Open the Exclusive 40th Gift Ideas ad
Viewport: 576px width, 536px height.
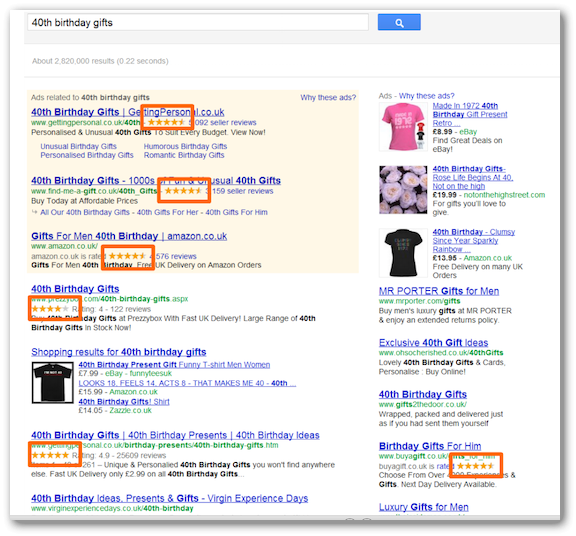tap(433, 342)
